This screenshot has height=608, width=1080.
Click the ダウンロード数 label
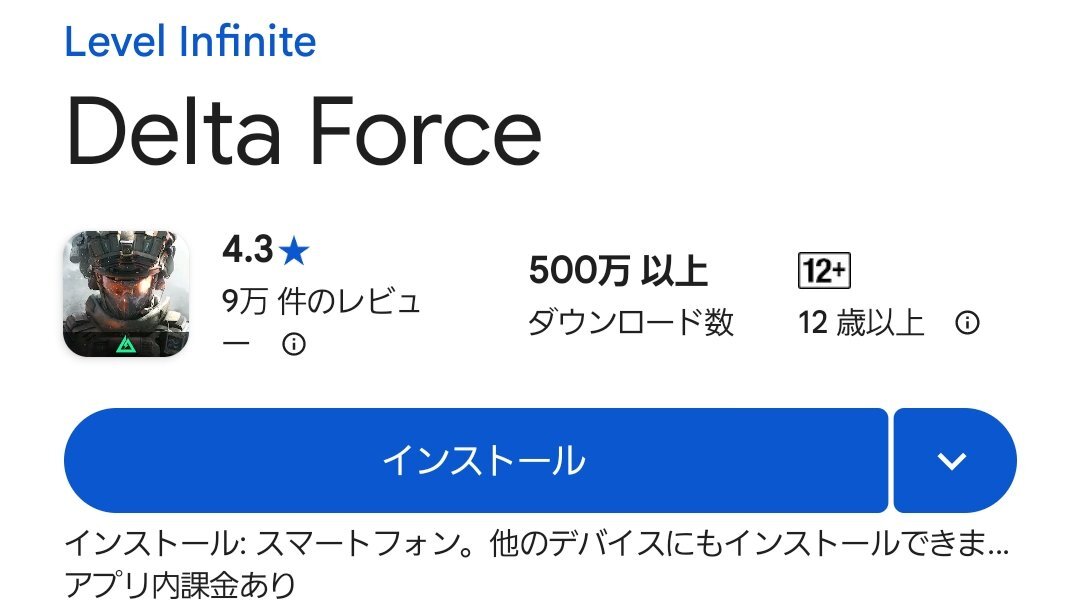point(630,322)
